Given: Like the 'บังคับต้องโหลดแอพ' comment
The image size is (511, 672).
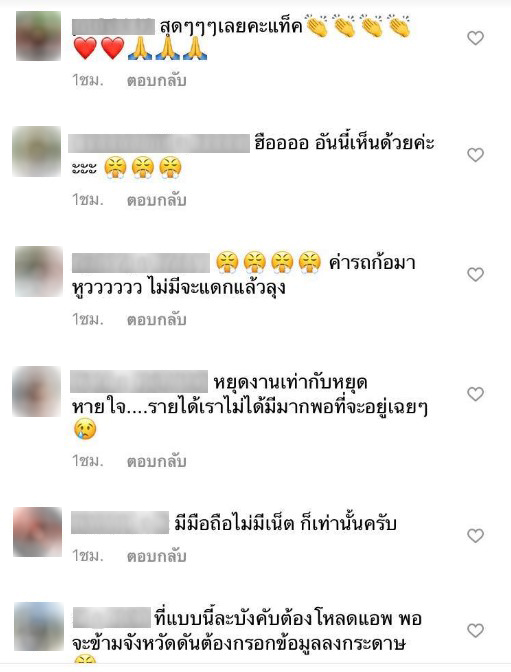Looking at the screenshot, I should 475,630.
